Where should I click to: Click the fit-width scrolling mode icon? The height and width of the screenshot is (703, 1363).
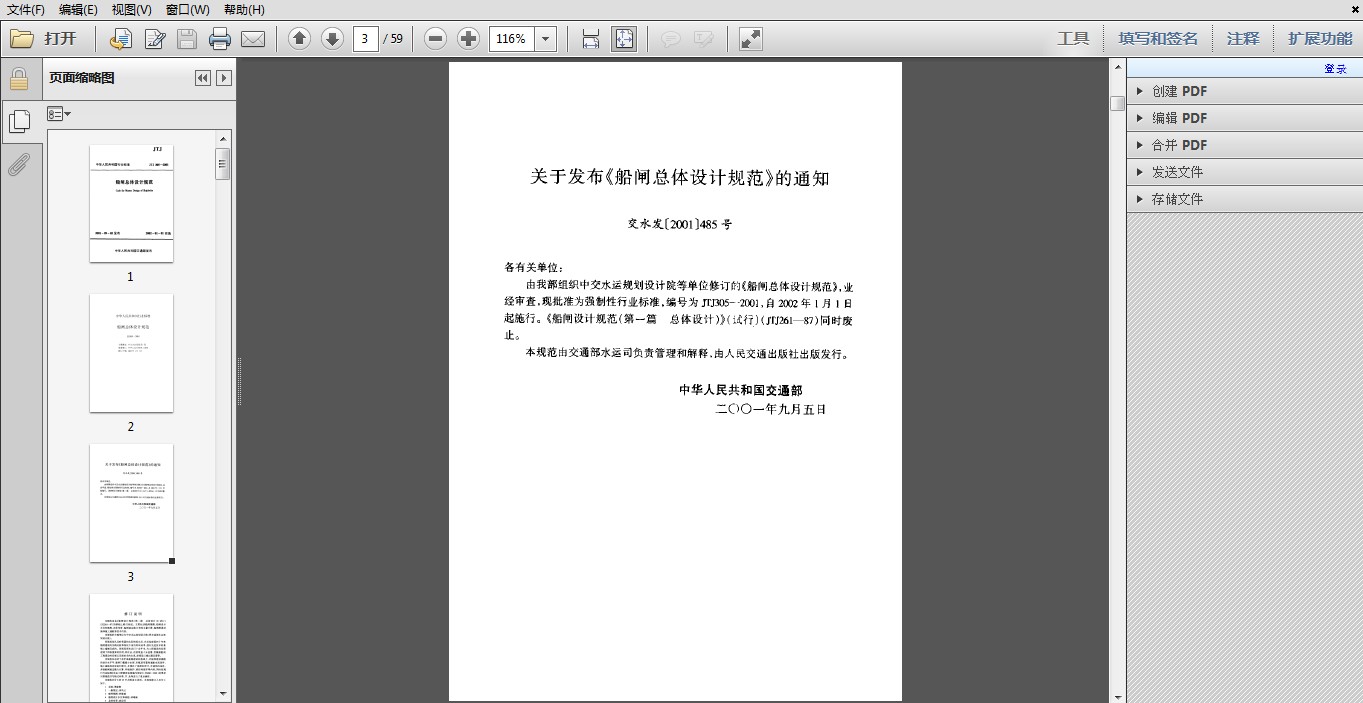point(591,39)
